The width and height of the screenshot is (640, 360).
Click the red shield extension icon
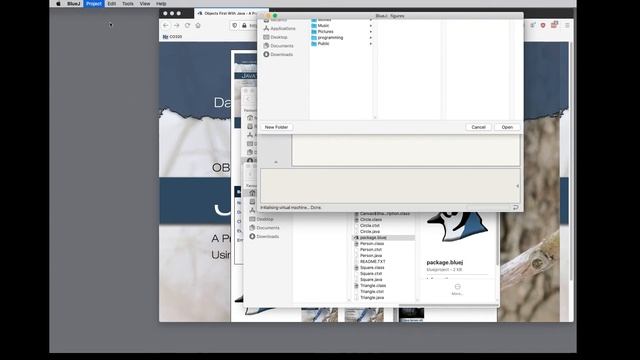coord(543,25)
